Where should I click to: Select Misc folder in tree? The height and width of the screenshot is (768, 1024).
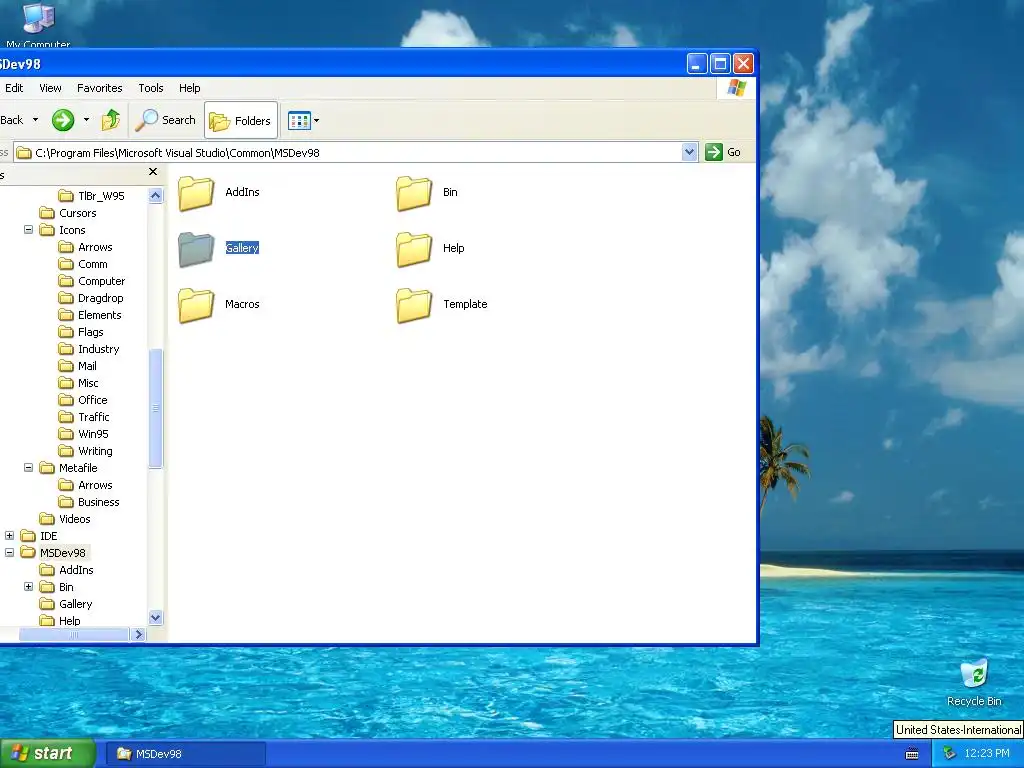[x=78, y=383]
